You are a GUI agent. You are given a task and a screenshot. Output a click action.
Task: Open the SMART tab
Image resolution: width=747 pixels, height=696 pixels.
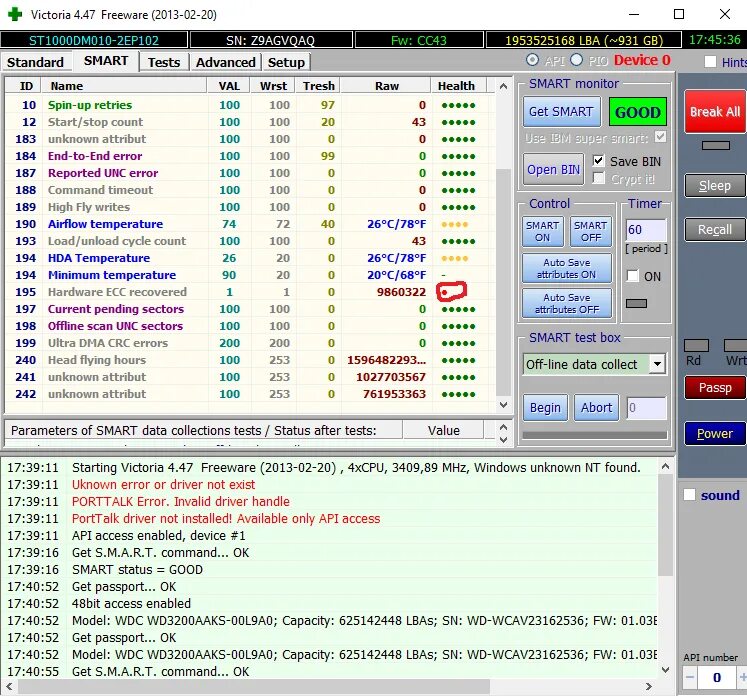click(106, 61)
